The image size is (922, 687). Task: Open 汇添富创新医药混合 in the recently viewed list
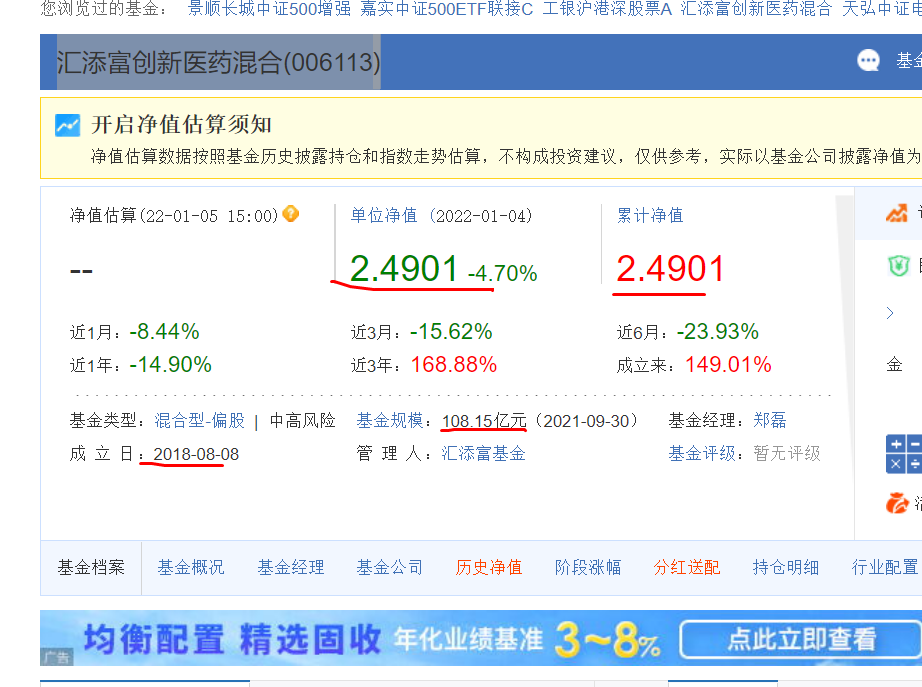[x=756, y=9]
